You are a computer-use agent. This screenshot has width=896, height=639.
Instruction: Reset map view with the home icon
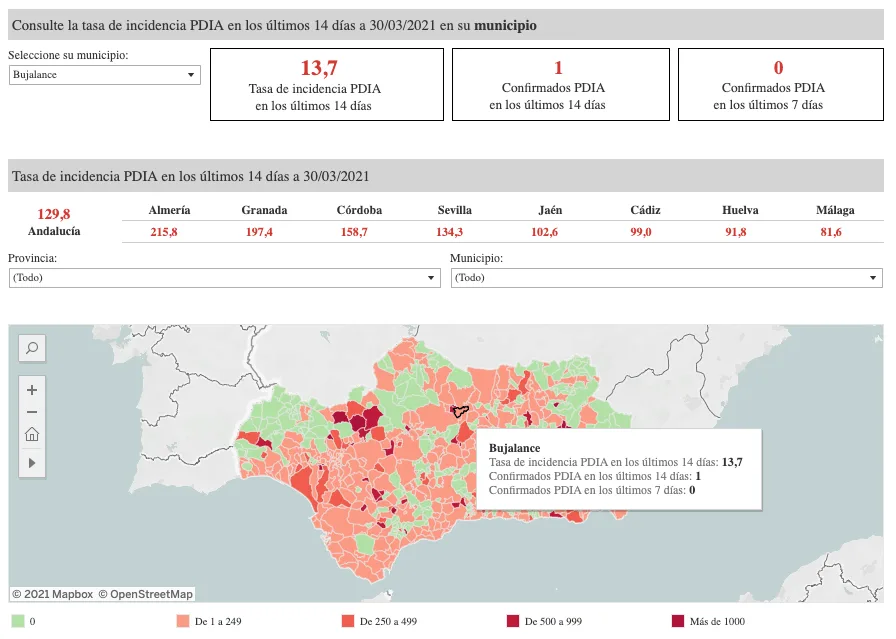click(x=32, y=434)
